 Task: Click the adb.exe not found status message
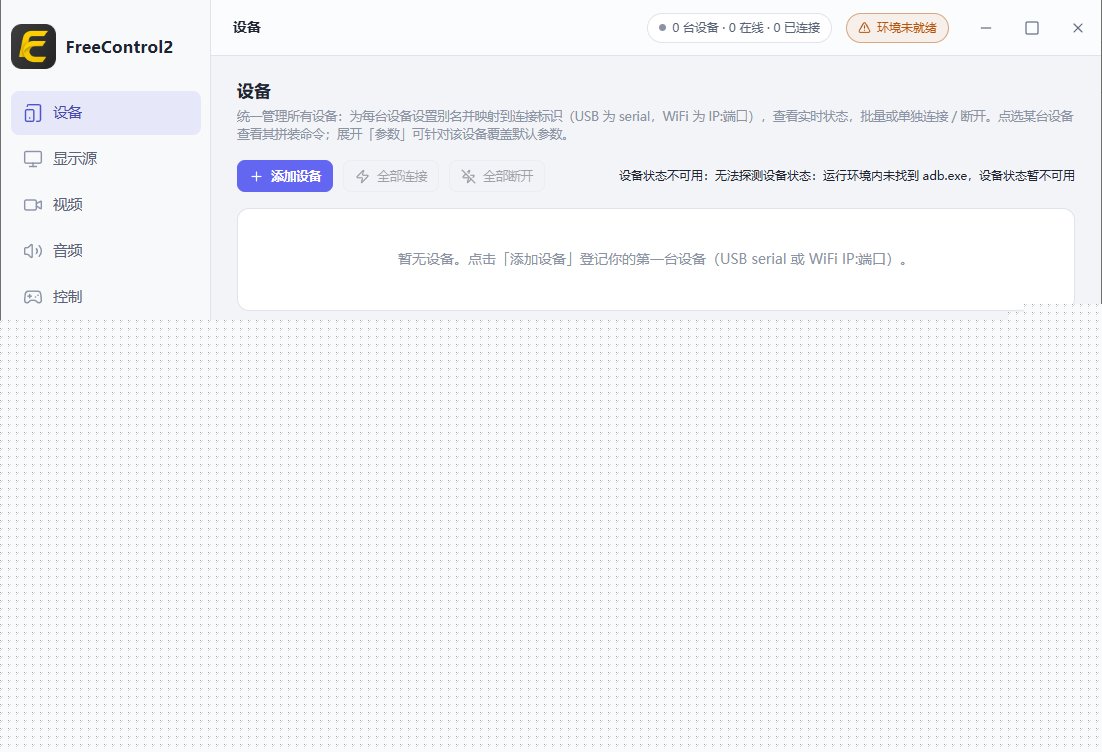[x=846, y=176]
